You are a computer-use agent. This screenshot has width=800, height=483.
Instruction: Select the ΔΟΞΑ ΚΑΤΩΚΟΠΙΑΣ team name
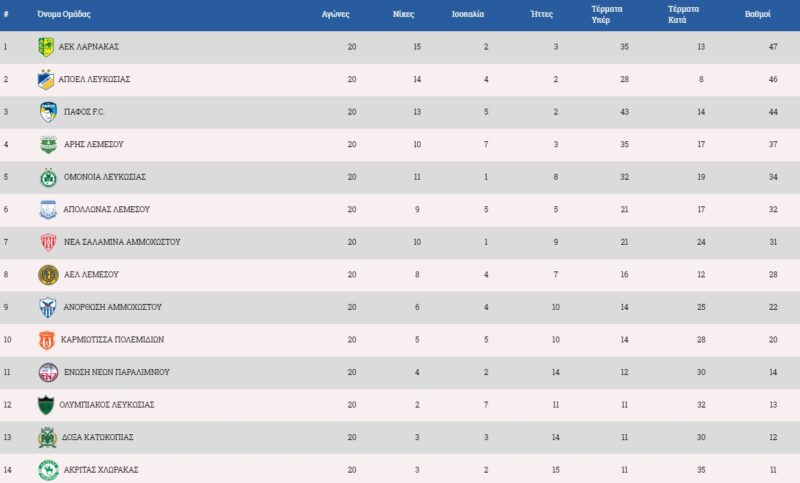pyautogui.click(x=97, y=438)
